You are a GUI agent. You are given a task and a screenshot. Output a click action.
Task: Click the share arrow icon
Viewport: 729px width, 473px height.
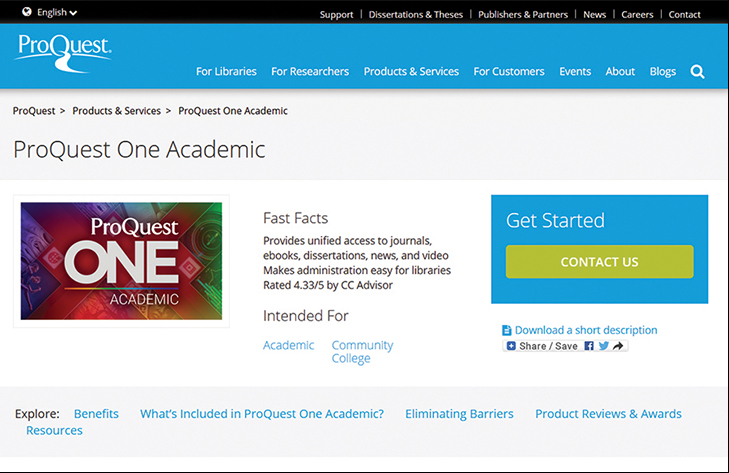click(618, 346)
